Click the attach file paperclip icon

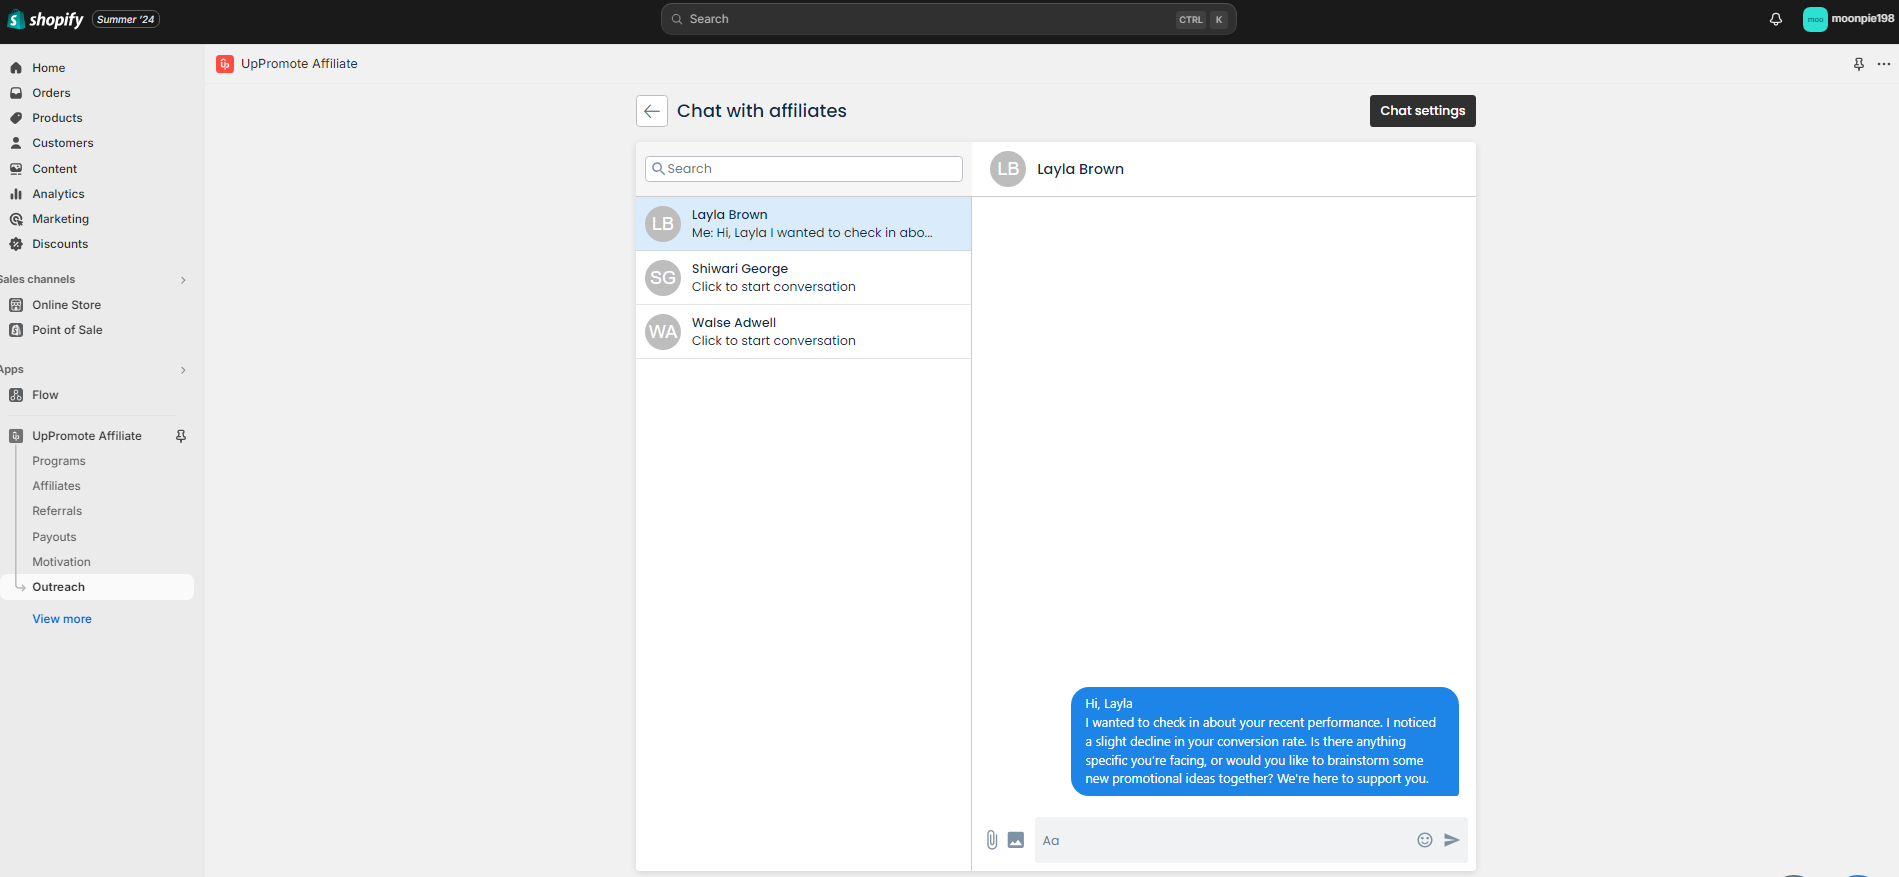[x=991, y=840]
